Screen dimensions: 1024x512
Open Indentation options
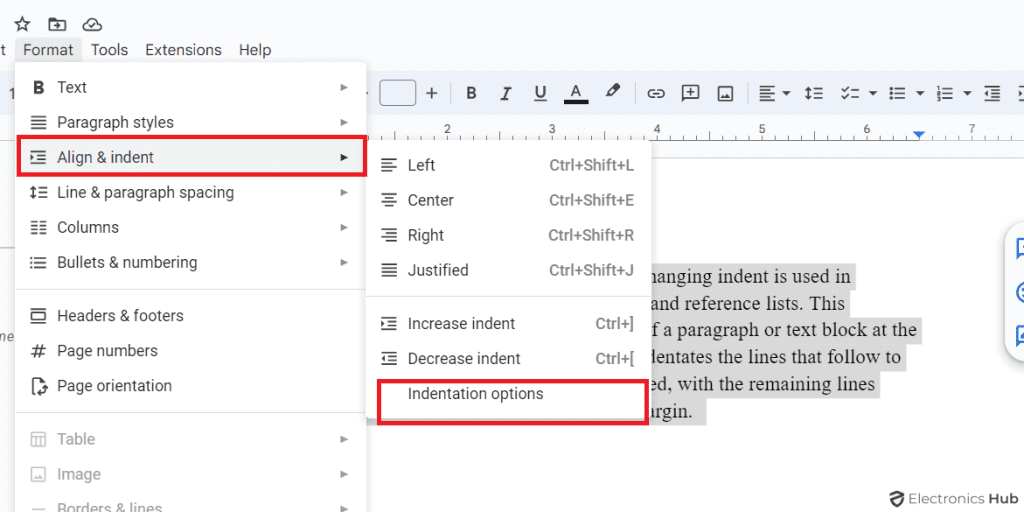point(508,394)
